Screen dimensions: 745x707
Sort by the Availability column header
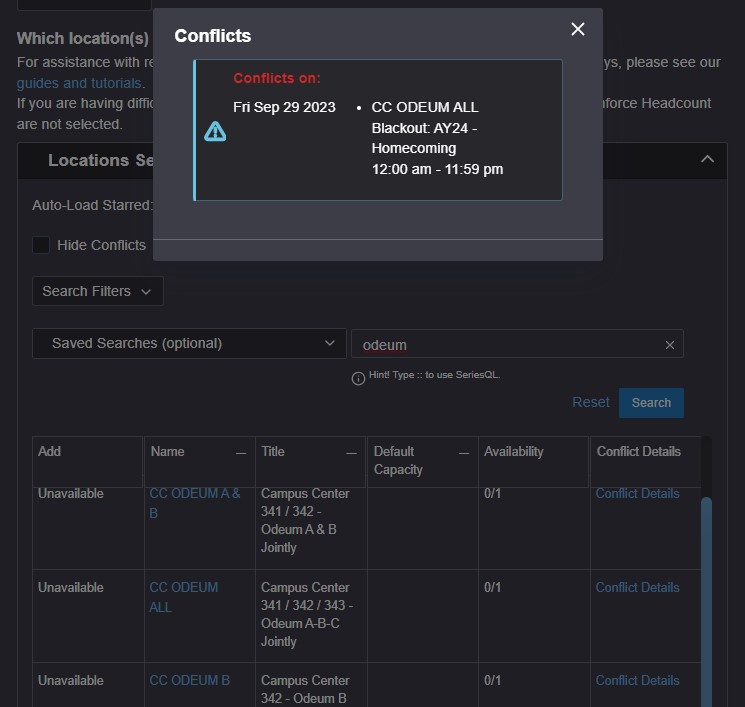[514, 452]
